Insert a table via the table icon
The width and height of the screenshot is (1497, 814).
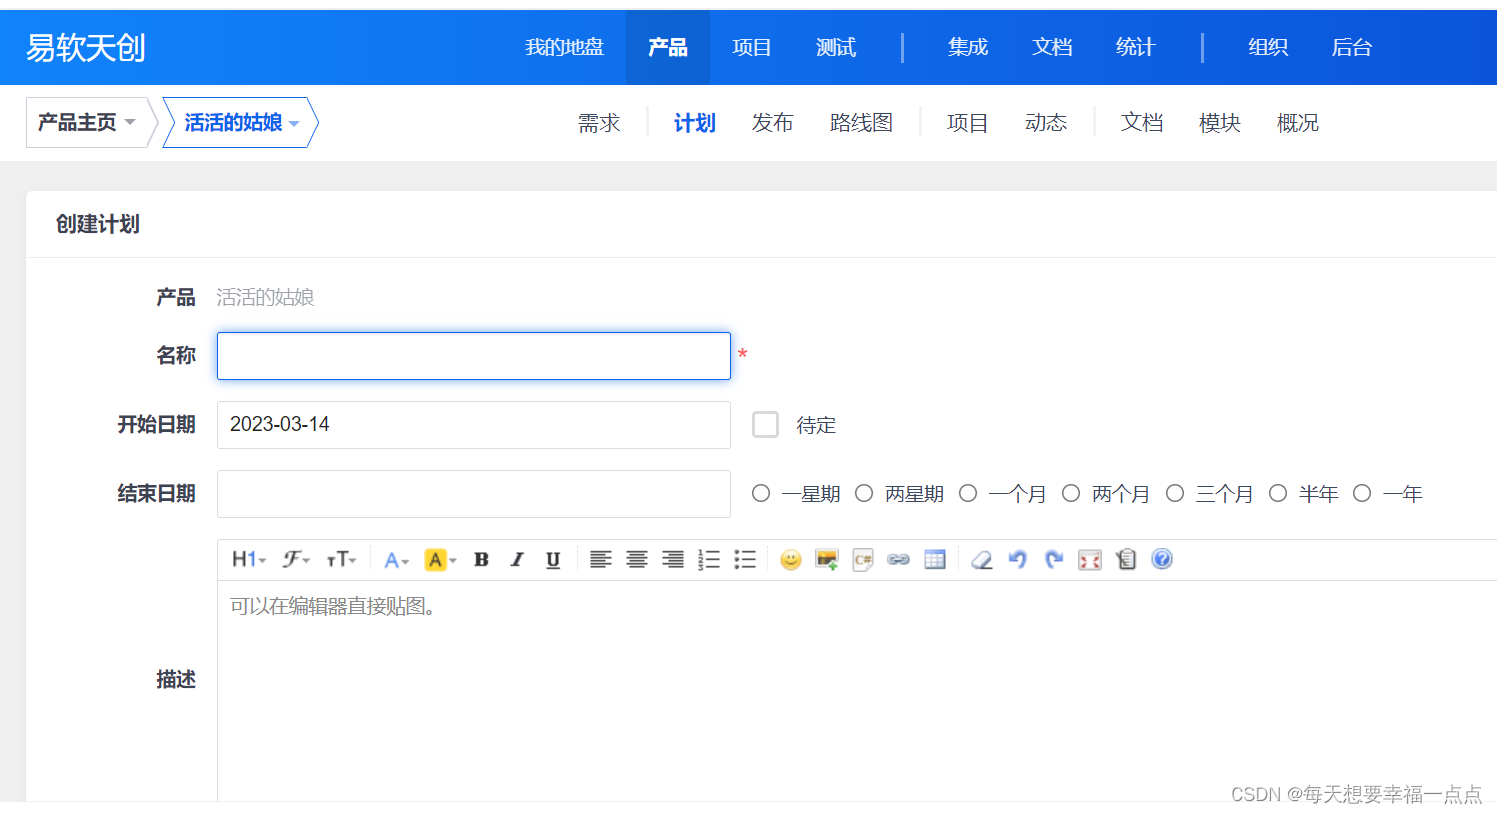935,560
